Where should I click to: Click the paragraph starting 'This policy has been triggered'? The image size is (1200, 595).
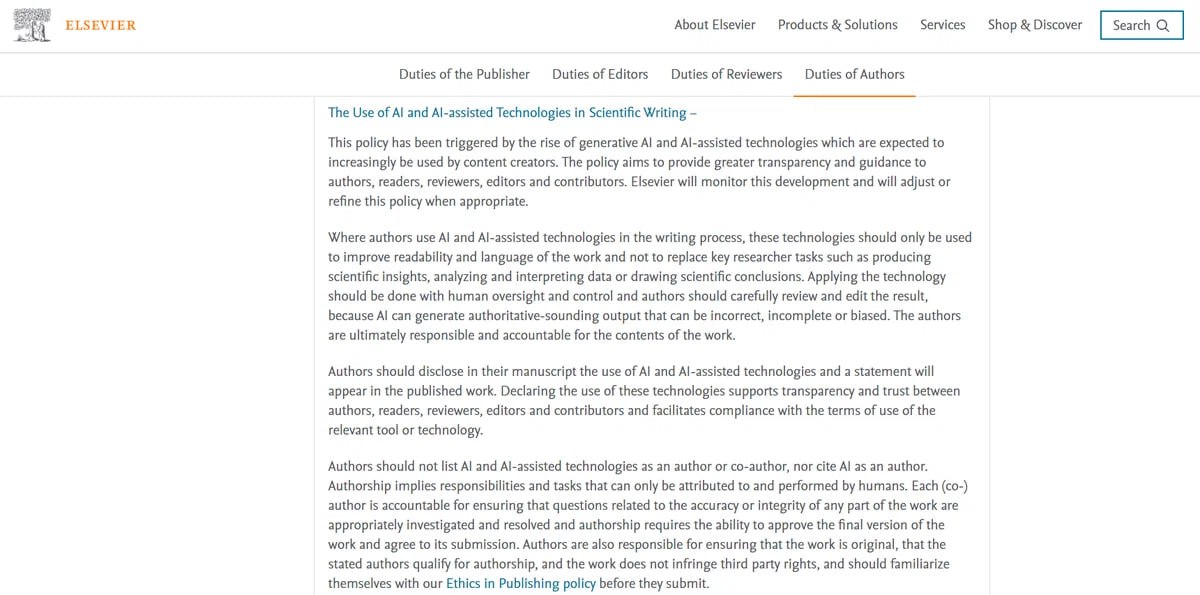pyautogui.click(x=640, y=172)
